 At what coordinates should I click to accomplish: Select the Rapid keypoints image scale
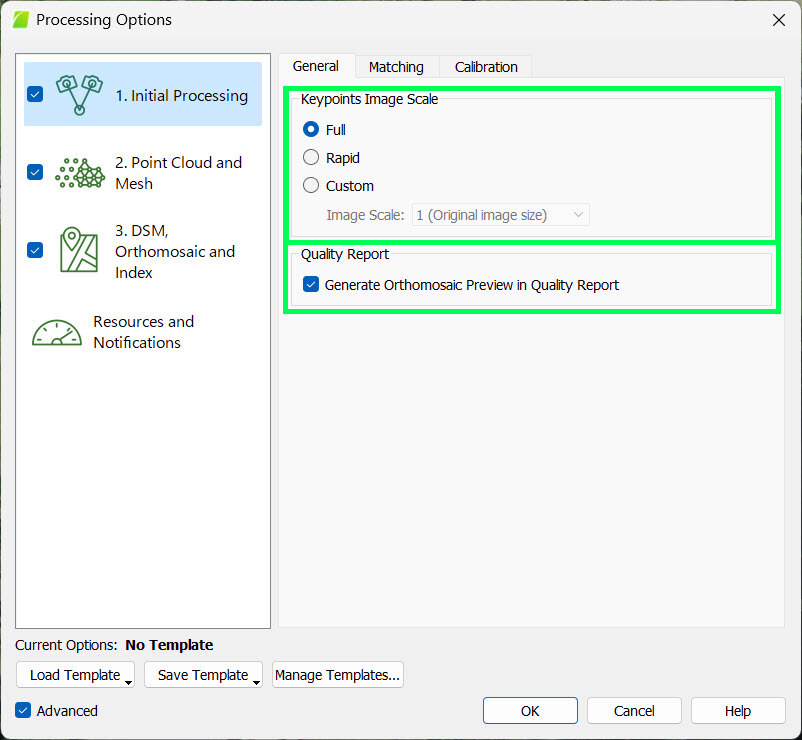[311, 158]
